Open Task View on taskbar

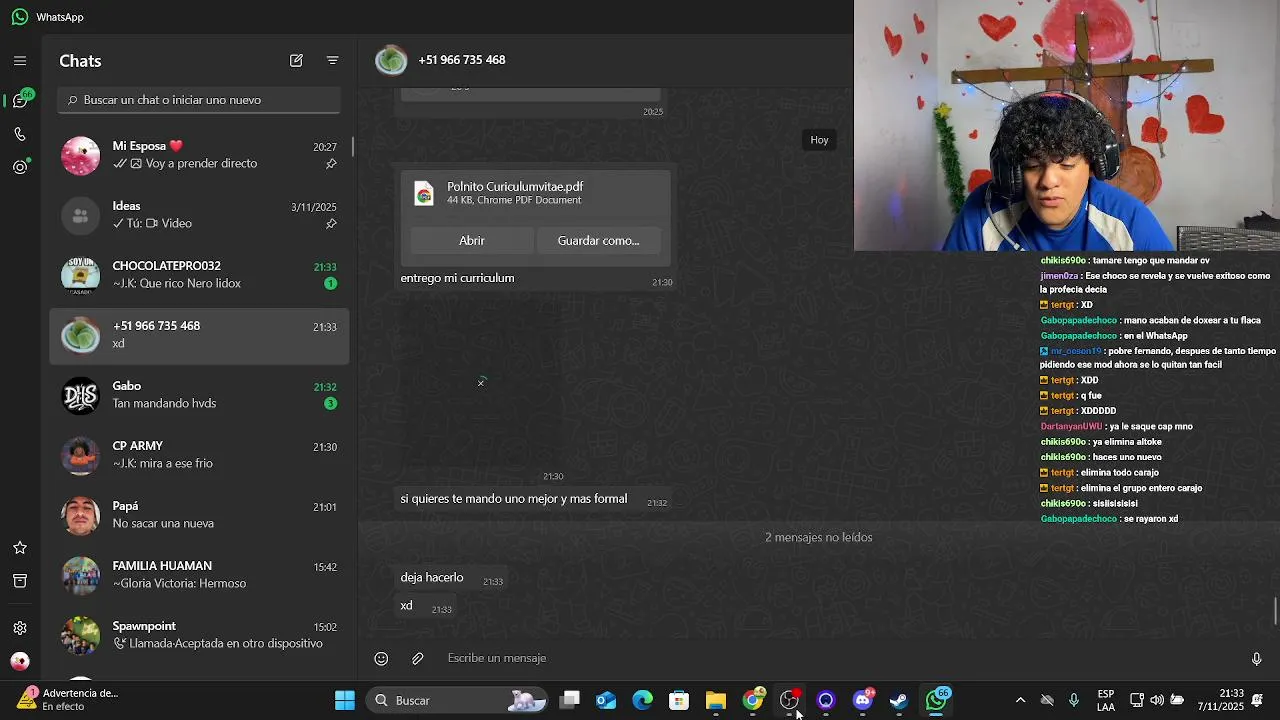(x=570, y=701)
